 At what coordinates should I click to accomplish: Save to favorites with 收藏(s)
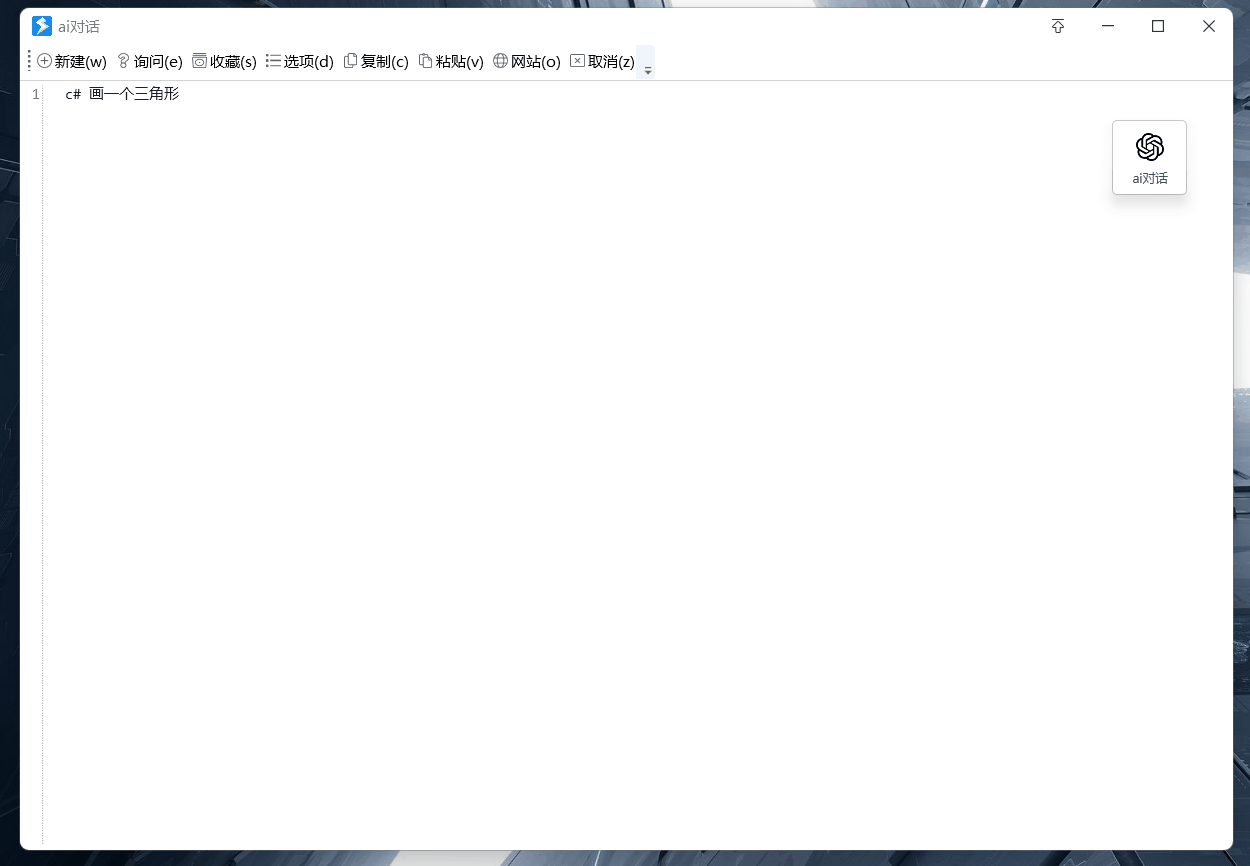coord(225,62)
